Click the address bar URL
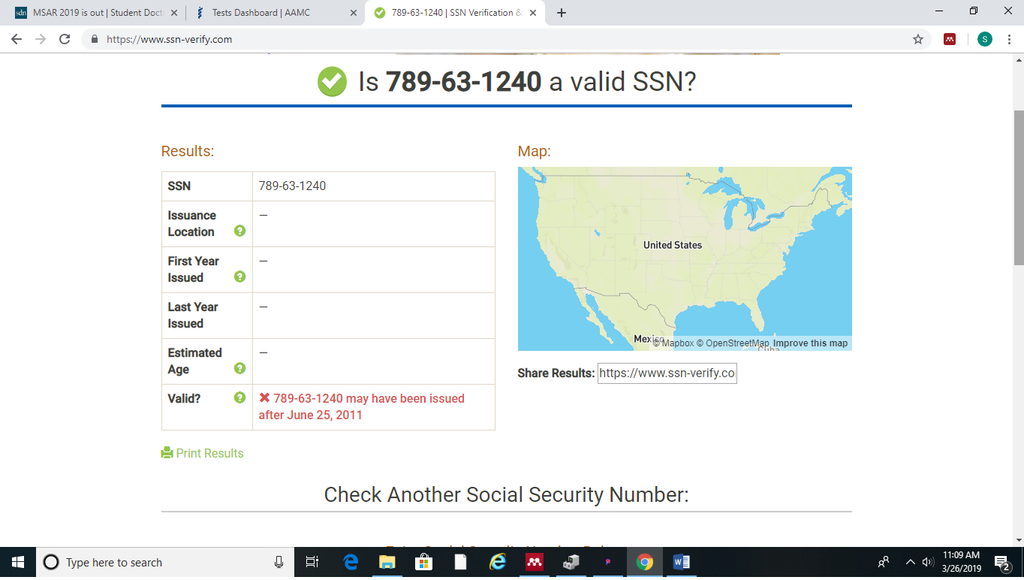 (x=169, y=39)
